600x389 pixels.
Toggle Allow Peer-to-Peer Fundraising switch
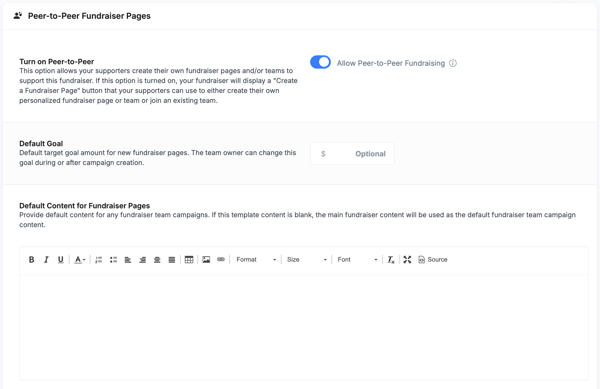point(320,62)
